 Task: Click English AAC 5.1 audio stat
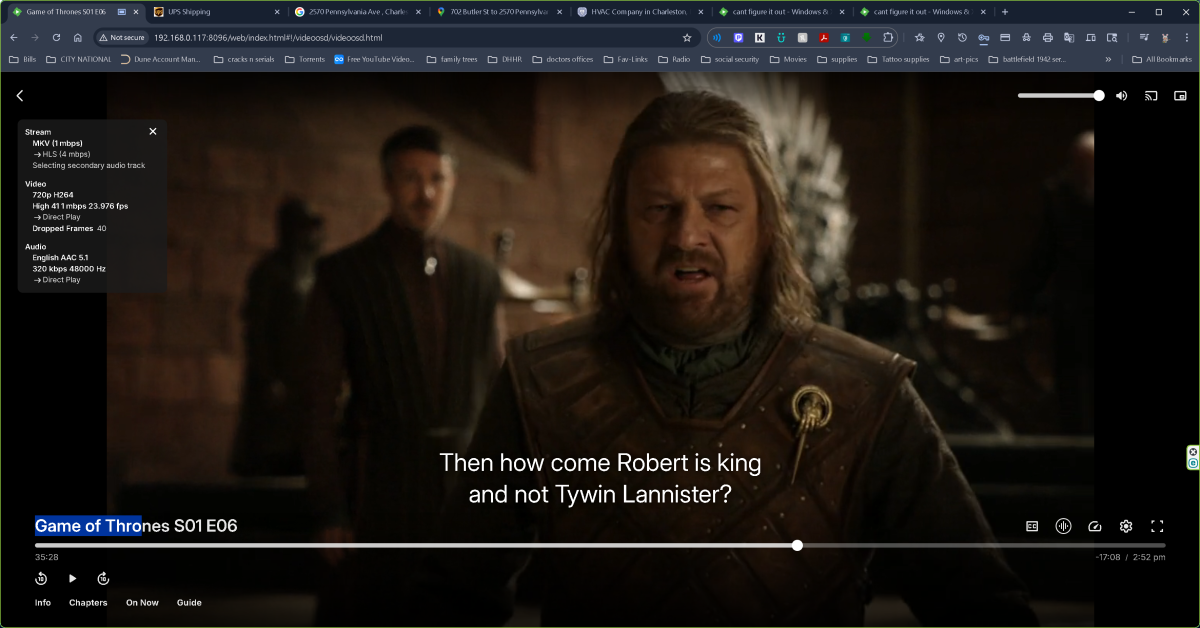61,257
